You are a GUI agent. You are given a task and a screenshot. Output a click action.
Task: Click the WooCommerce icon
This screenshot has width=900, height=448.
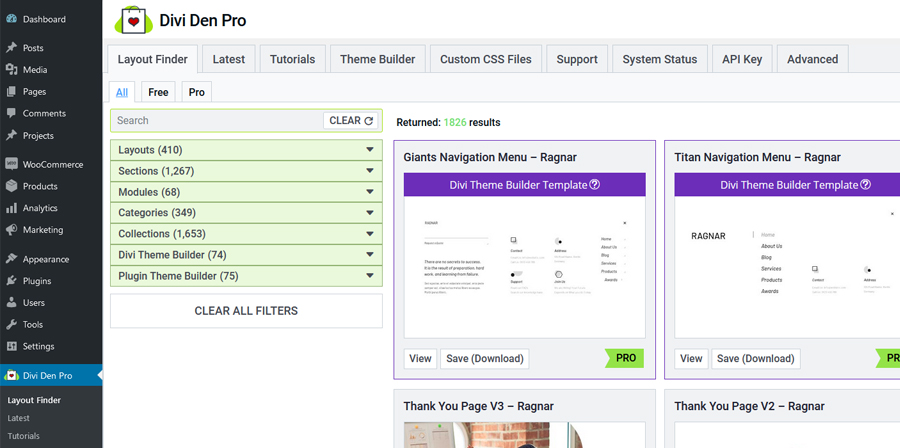pos(11,164)
